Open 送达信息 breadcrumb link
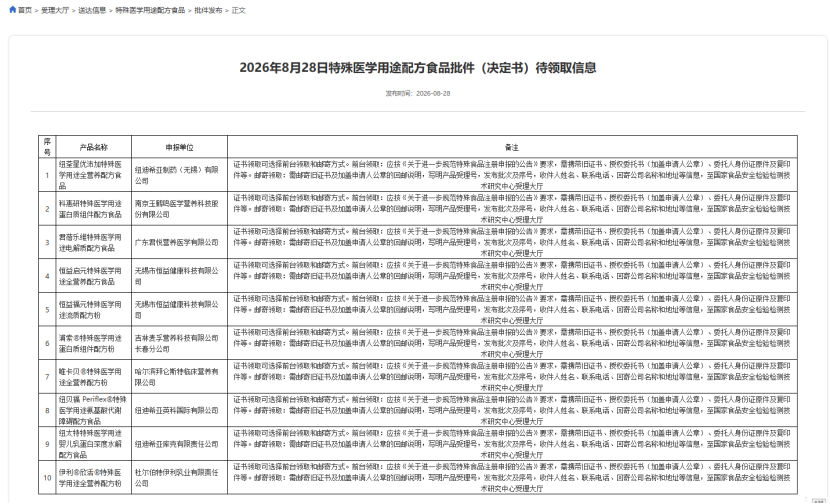The height and width of the screenshot is (504, 830). click(x=92, y=10)
